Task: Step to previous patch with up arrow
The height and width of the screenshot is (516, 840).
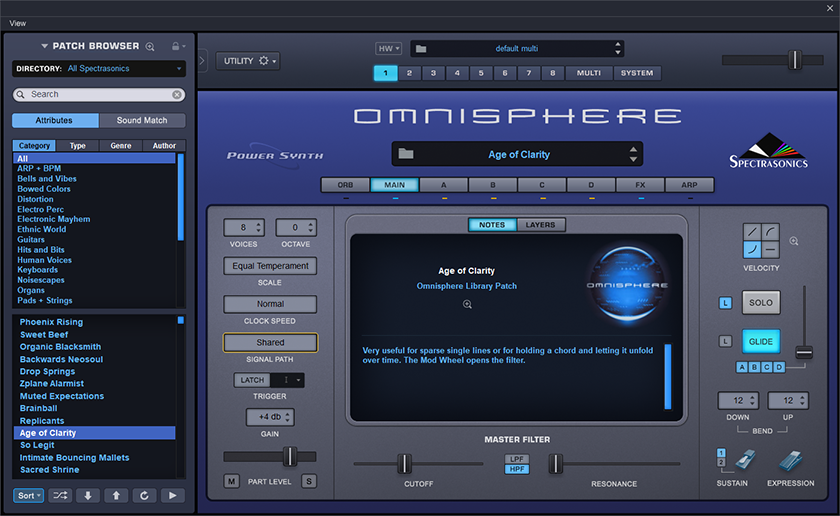Action: (116, 496)
